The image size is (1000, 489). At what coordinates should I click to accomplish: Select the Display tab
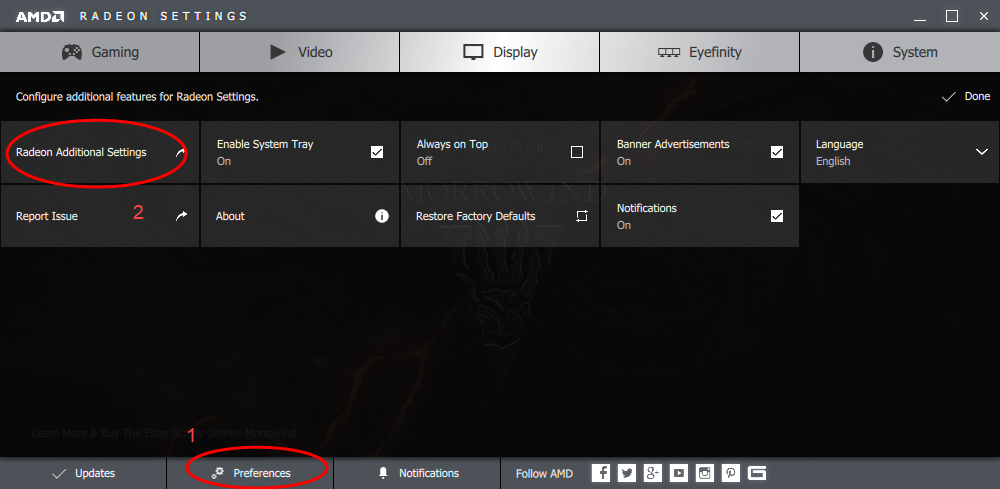(499, 52)
